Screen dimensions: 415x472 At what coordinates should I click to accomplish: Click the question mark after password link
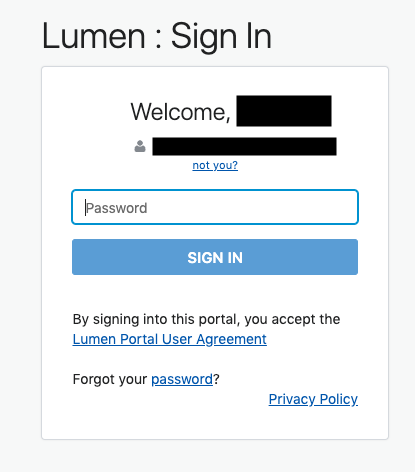[x=216, y=379]
